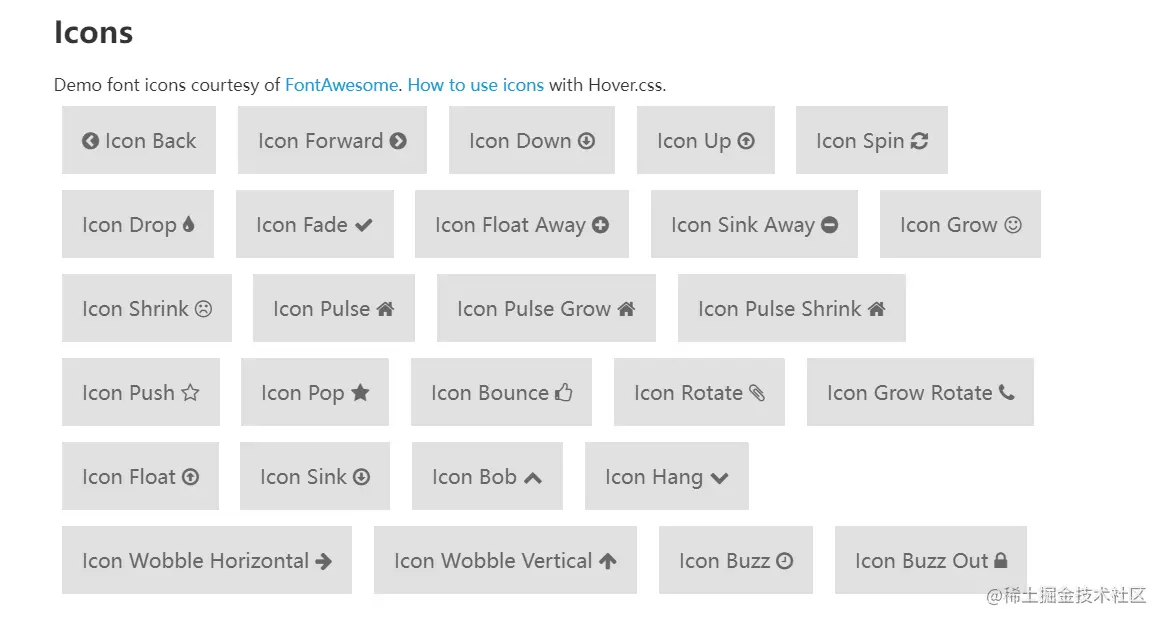The image size is (1166, 625).
Task: Open the How to use icons link
Action: [475, 85]
